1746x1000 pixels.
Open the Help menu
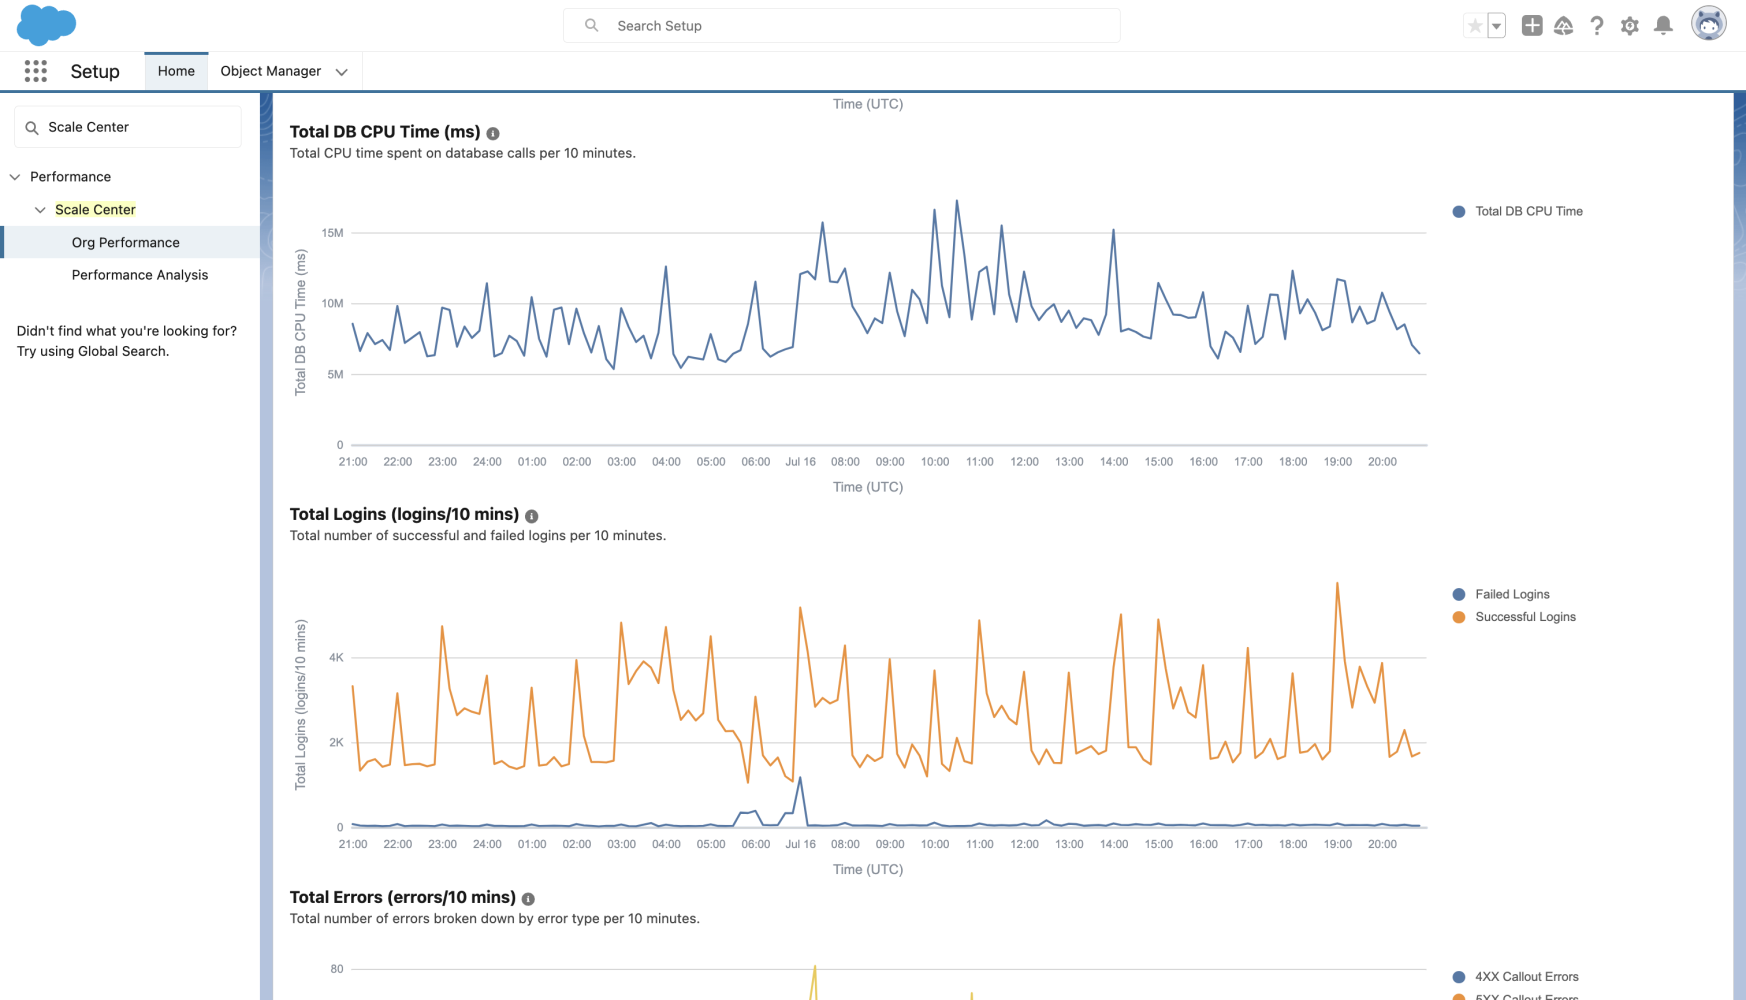coord(1596,26)
